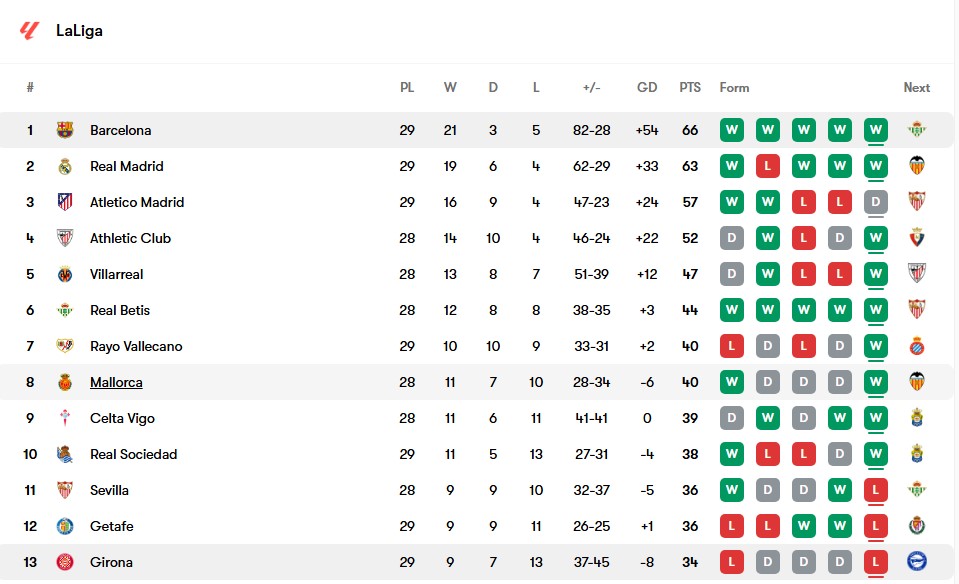Click Atletico Madrid's latest D form badge
959x584 pixels.
coord(876,202)
